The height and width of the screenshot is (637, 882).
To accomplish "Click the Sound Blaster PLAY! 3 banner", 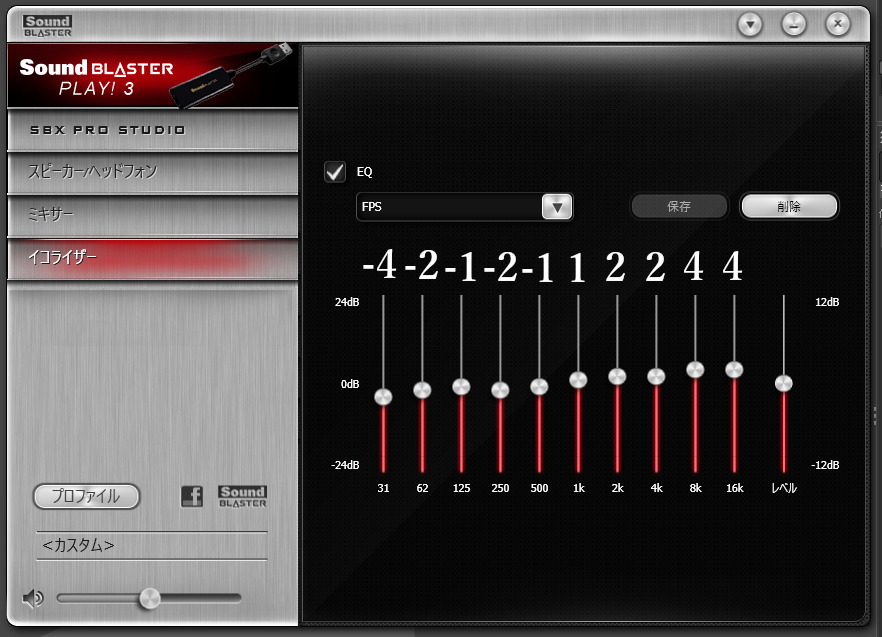I will coord(152,75).
